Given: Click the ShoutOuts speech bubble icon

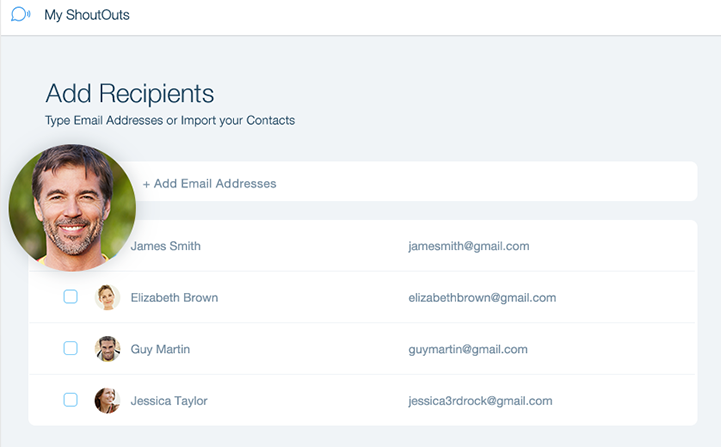Looking at the screenshot, I should click(x=20, y=16).
